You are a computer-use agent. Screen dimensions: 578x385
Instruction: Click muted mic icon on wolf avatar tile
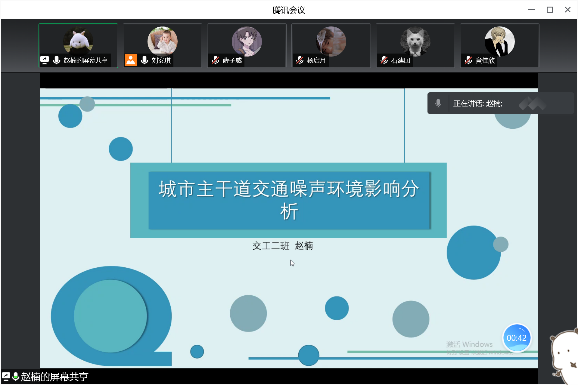384,60
